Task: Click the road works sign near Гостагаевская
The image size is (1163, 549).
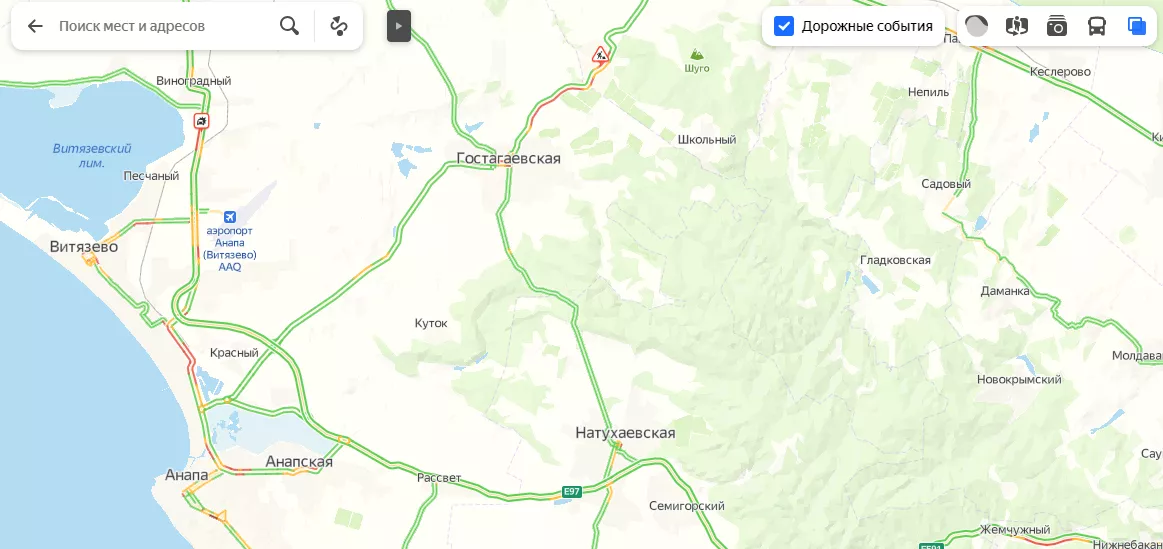Action: [x=600, y=54]
